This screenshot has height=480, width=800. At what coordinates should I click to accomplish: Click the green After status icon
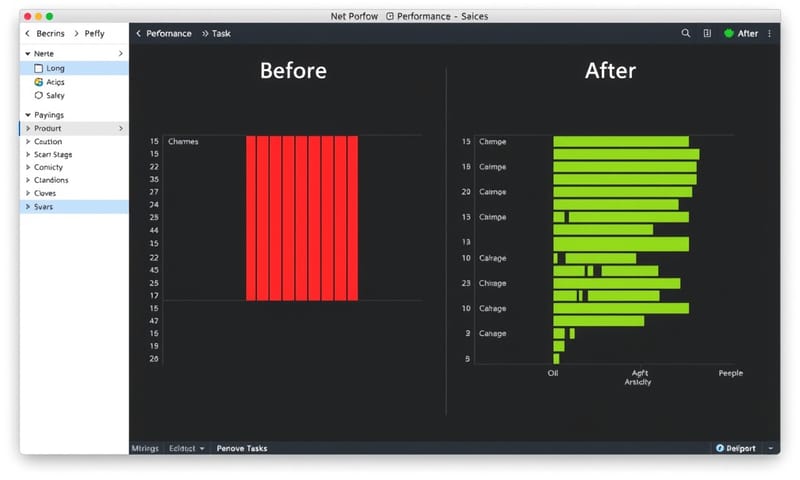[x=729, y=33]
